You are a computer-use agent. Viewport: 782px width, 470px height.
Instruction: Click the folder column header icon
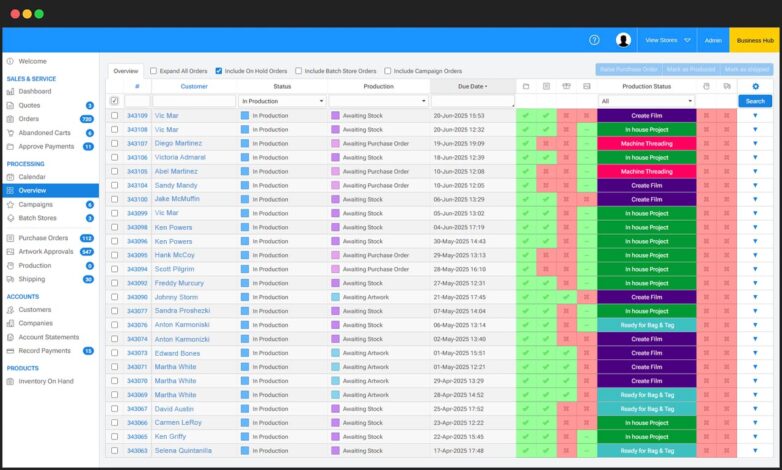click(526, 87)
